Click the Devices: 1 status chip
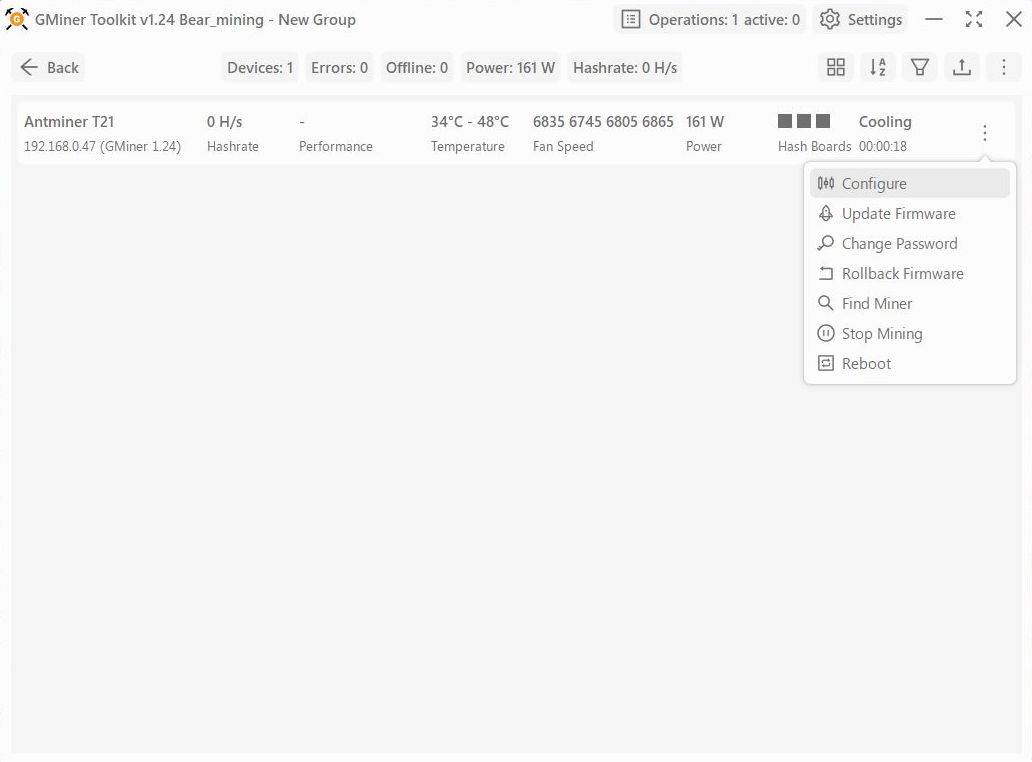 [260, 67]
